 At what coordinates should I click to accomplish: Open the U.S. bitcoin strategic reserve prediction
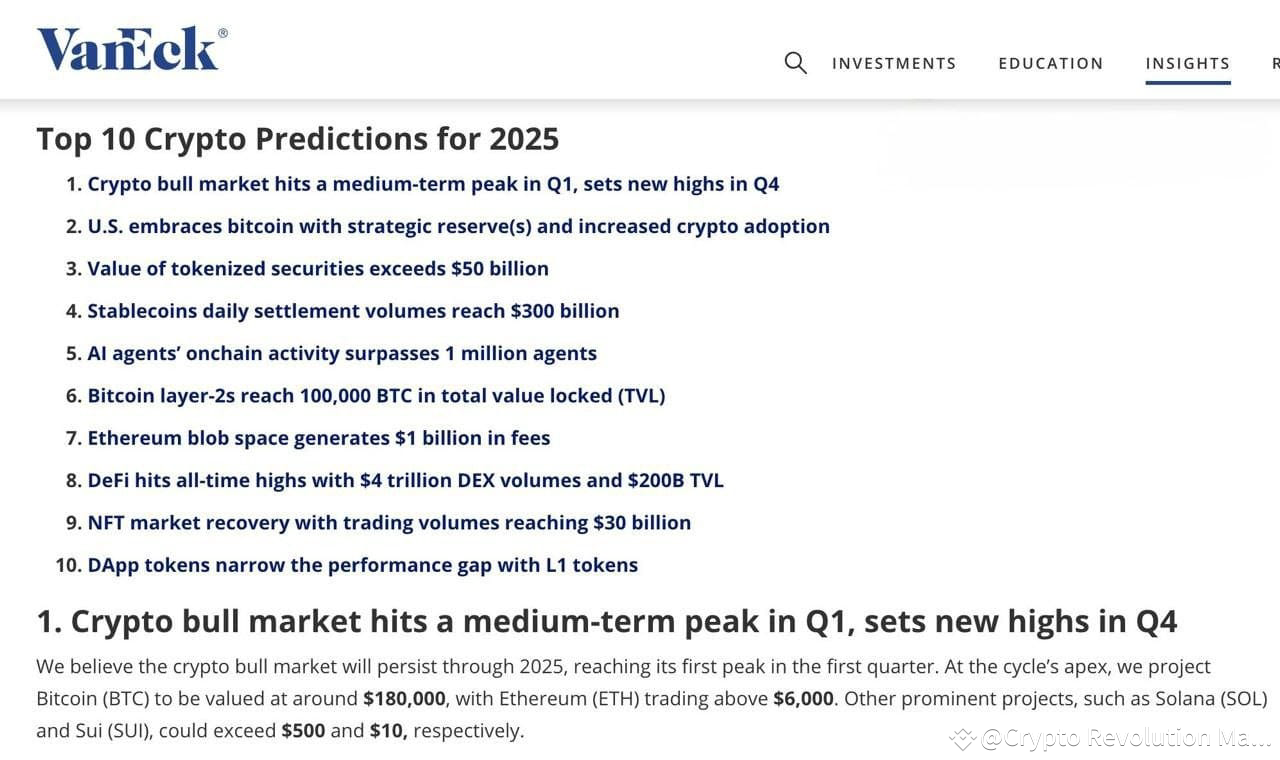click(458, 226)
